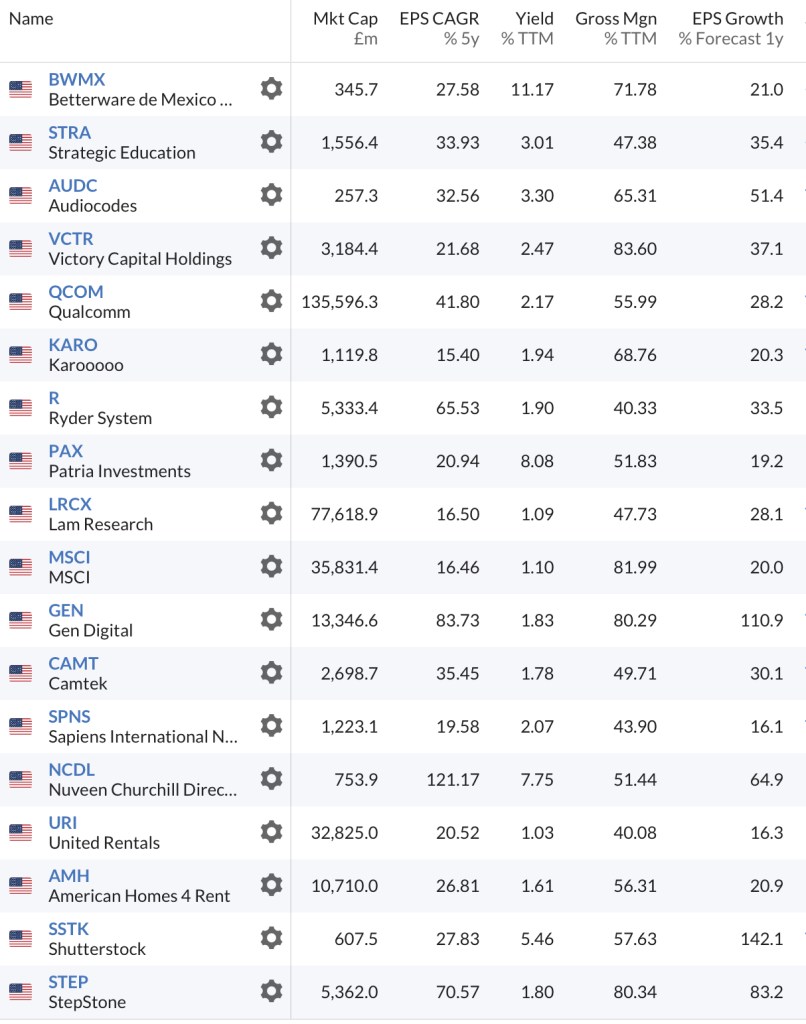Click the gear icon next to Shutterstock
806x1024 pixels.
(271, 938)
